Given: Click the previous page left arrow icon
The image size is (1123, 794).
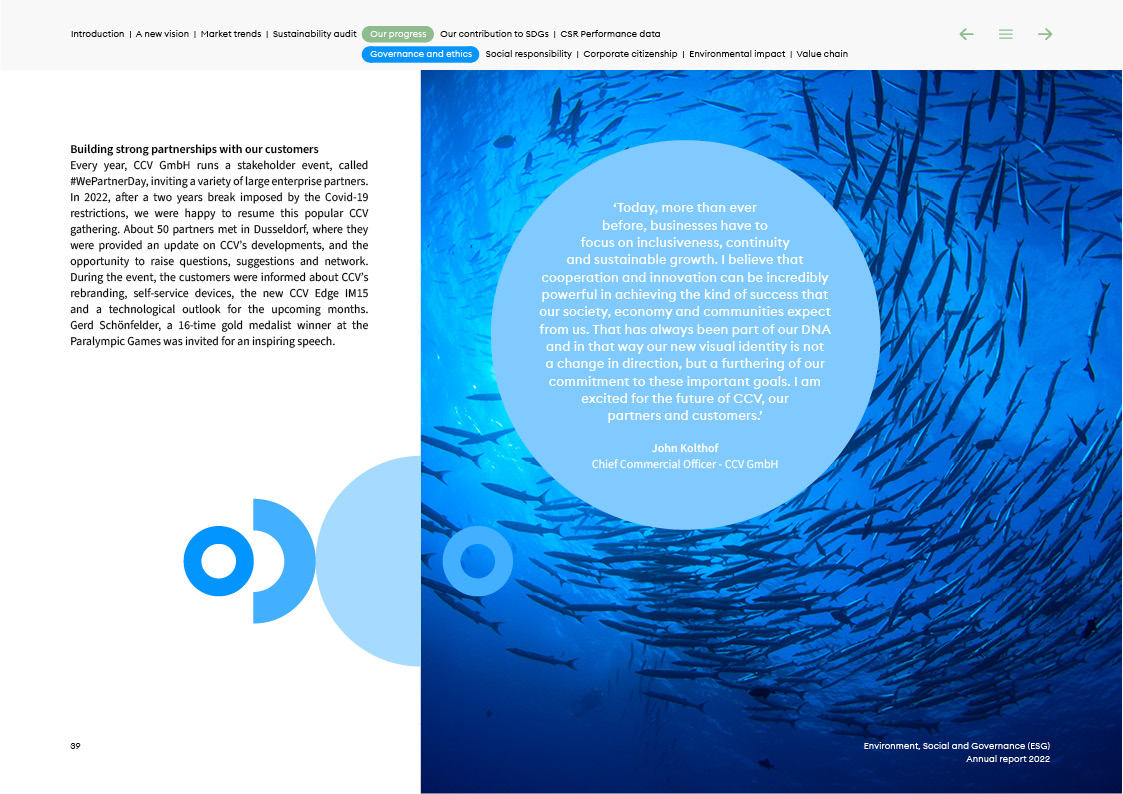Looking at the screenshot, I should 966,34.
